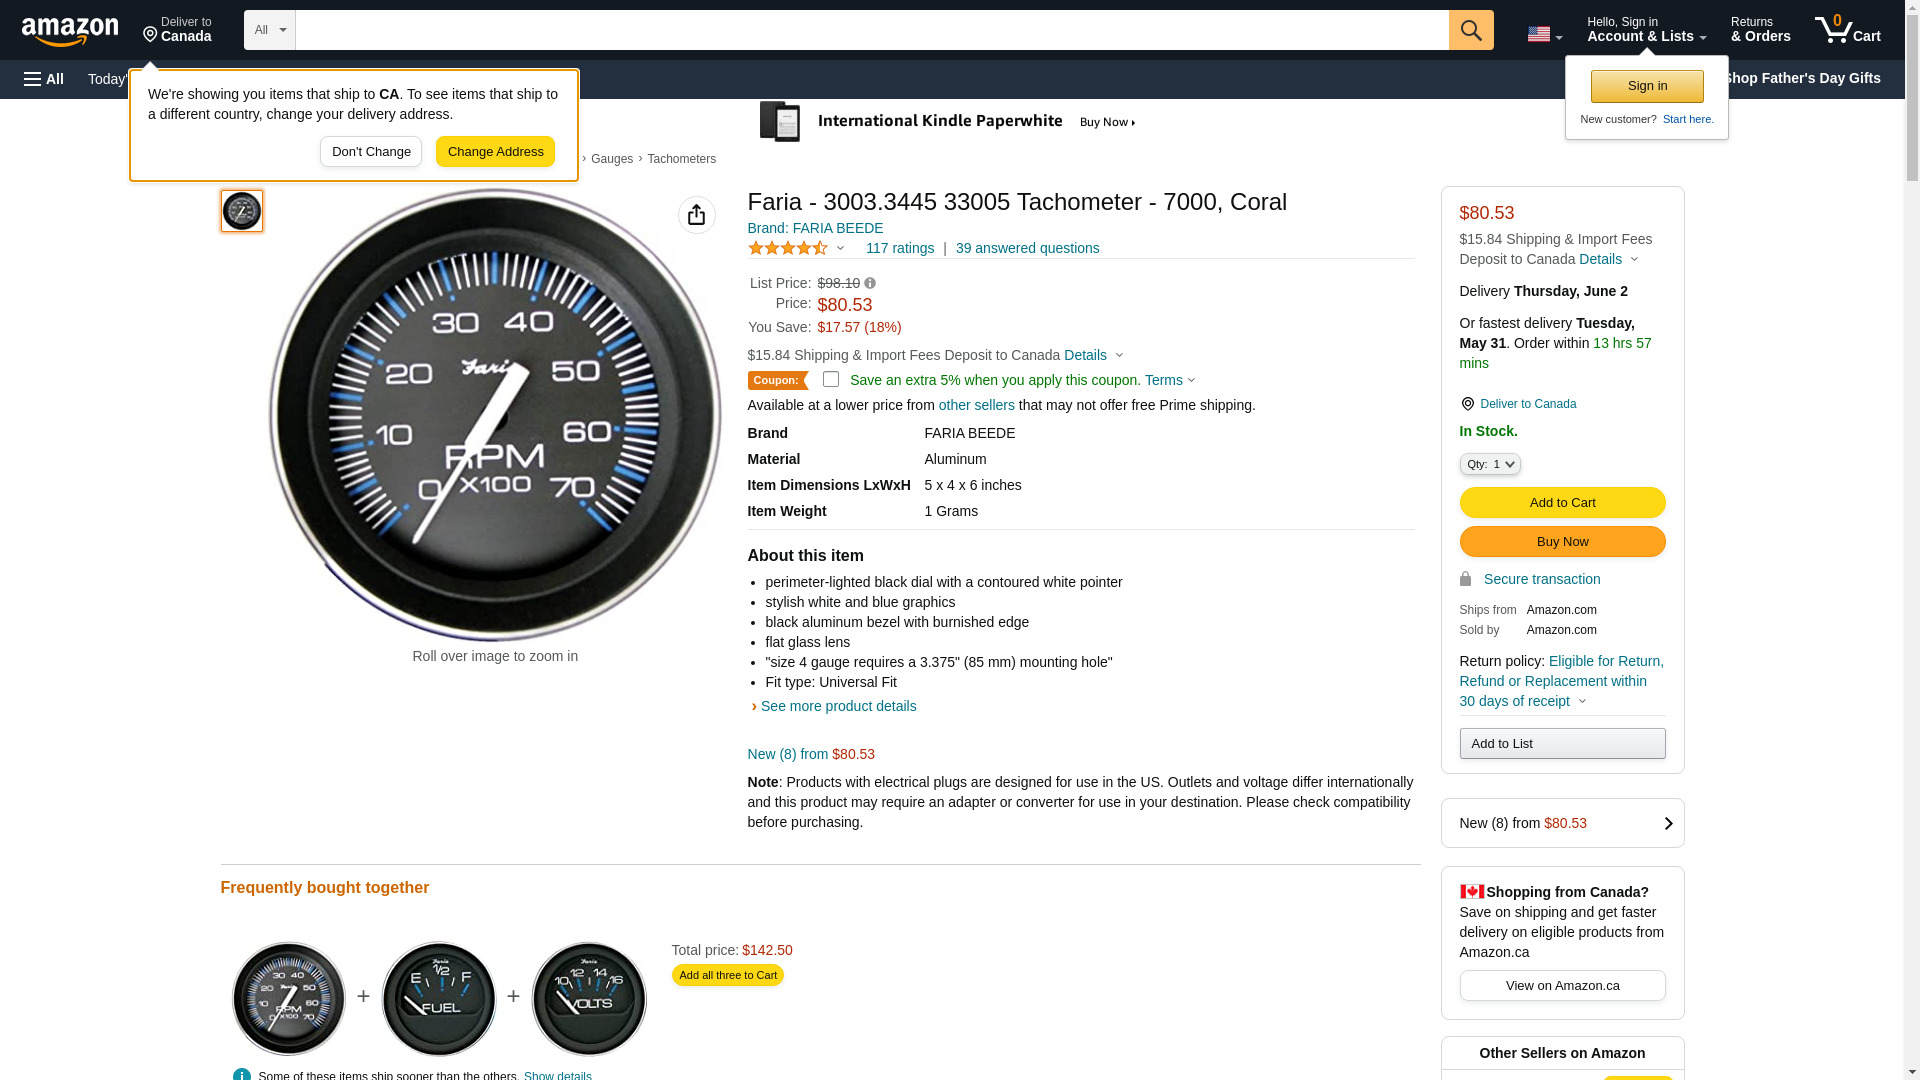Screen dimensions: 1920x1080
Task: Open Shop Father's Day Gifts nav item
Action: [x=1801, y=78]
